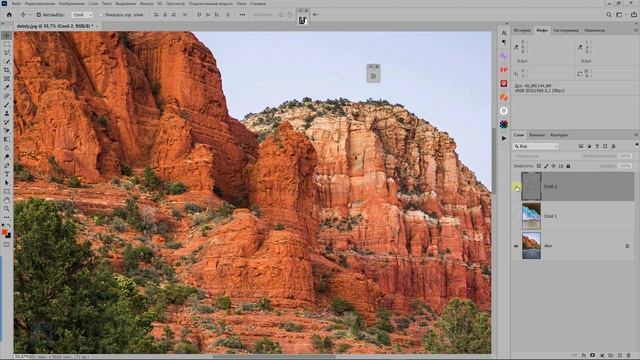This screenshot has width=640, height=360.
Task: Toggle lock image pixels brush icon
Action: pos(546,166)
